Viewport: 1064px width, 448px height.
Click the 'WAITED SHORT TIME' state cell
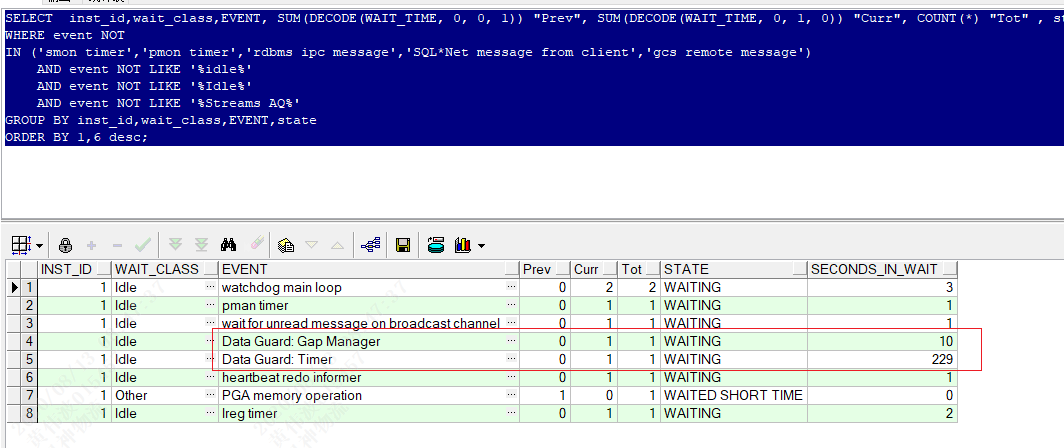pyautogui.click(x=733, y=396)
